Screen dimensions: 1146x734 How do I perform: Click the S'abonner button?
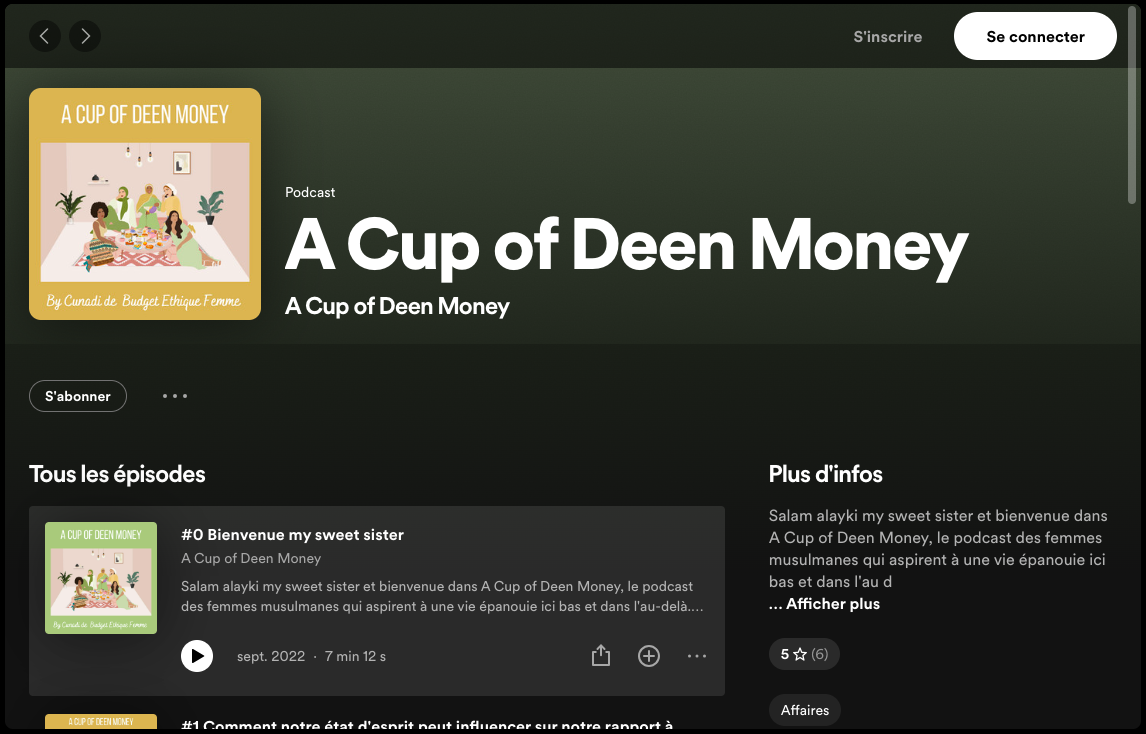[77, 396]
